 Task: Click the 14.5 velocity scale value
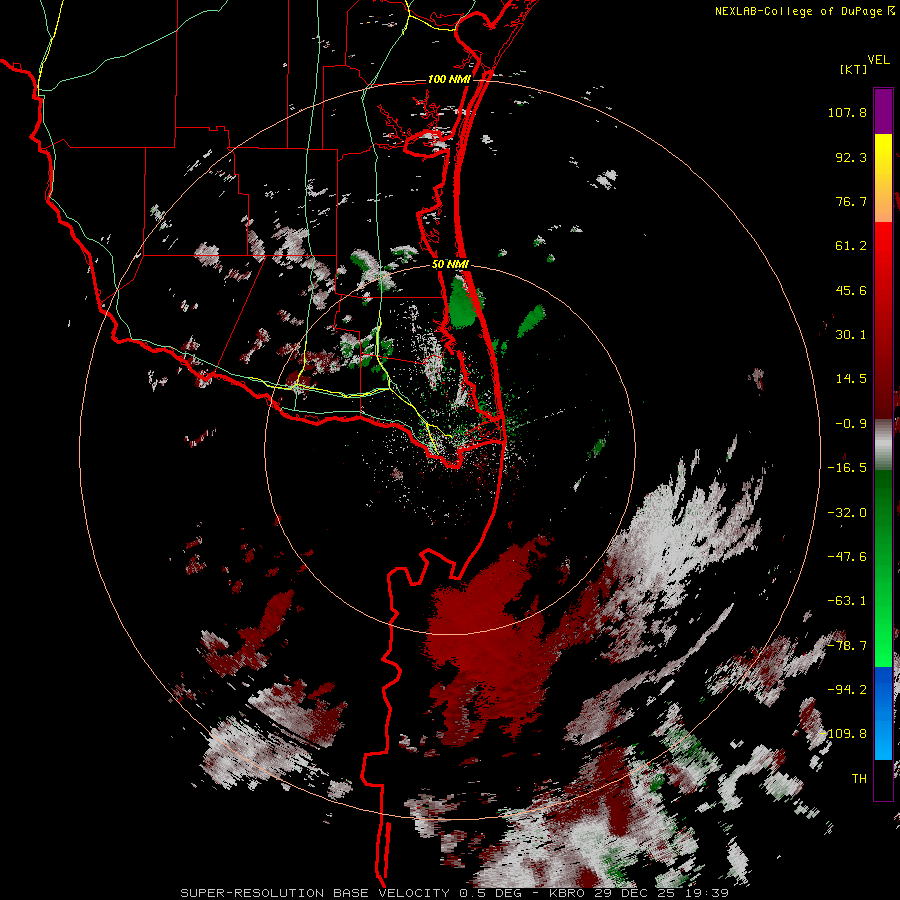point(851,379)
